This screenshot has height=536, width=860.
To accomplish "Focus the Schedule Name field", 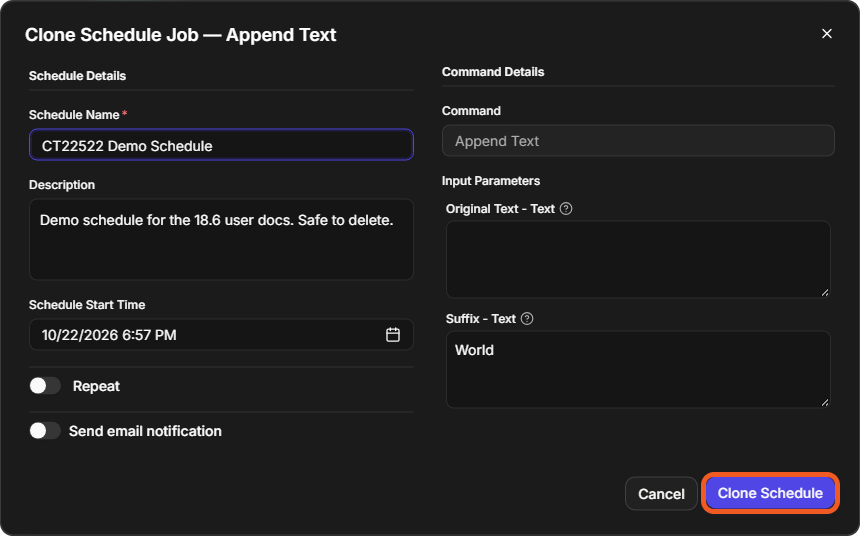I will point(221,145).
